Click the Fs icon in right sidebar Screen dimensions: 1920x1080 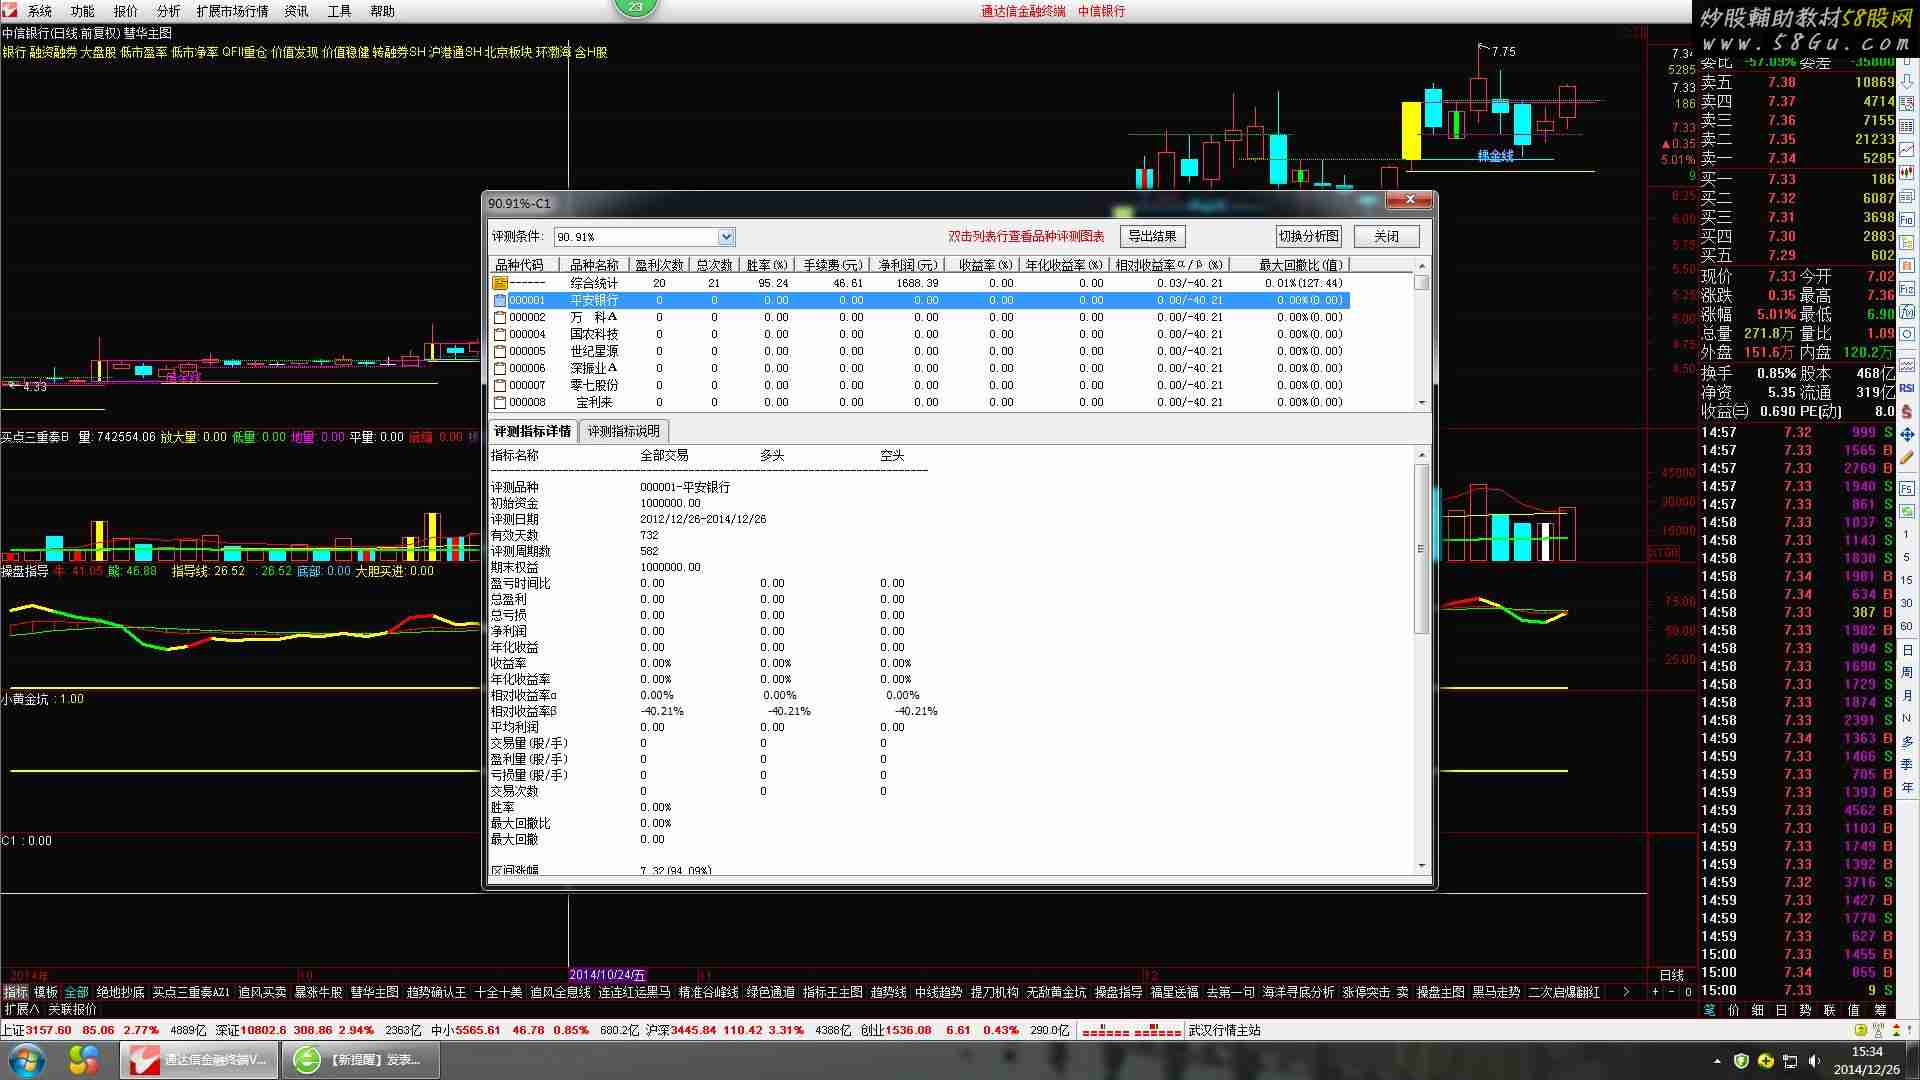(x=1907, y=489)
